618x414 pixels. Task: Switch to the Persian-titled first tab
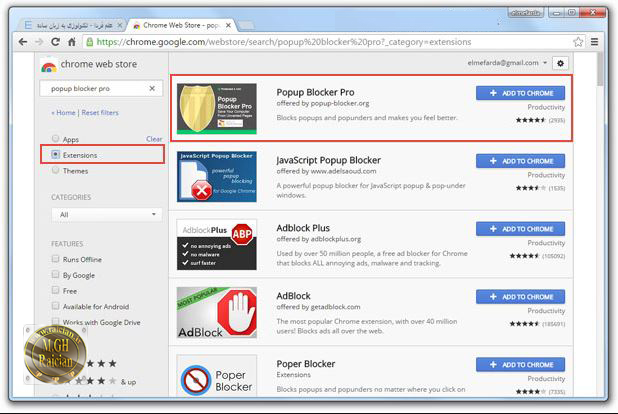click(73, 25)
